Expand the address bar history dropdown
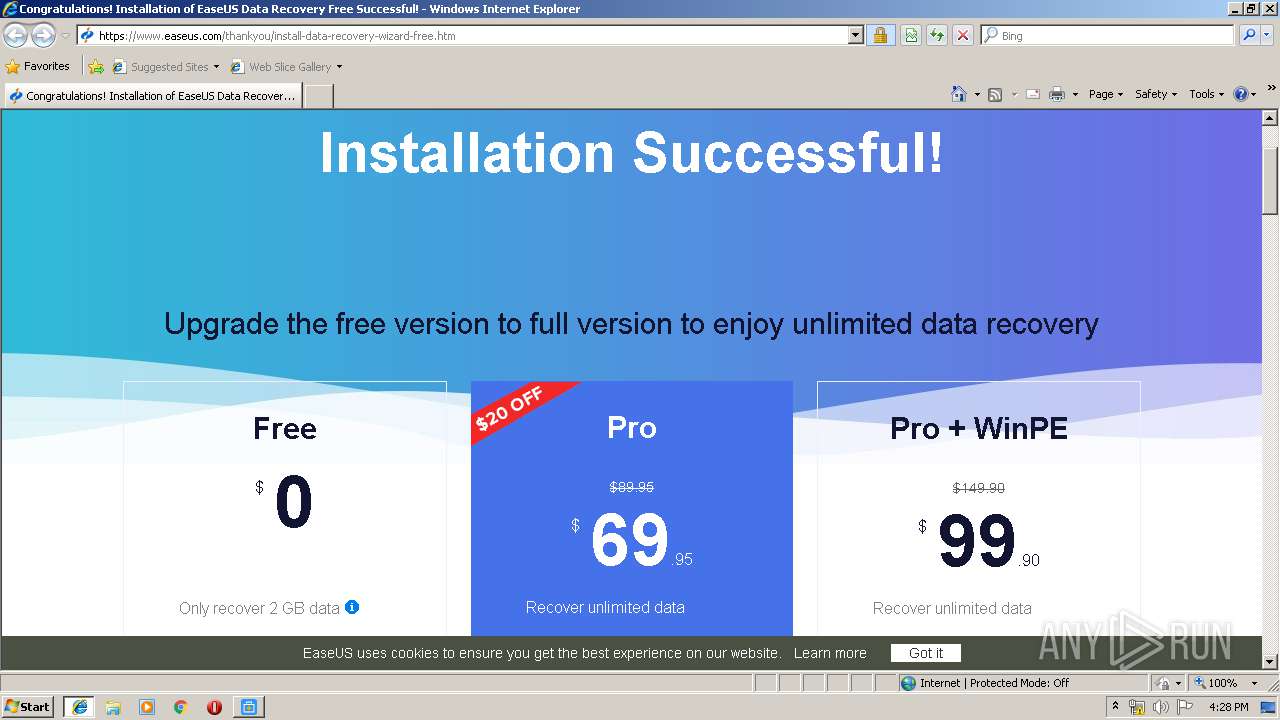Viewport: 1280px width, 720px height. [x=855, y=35]
